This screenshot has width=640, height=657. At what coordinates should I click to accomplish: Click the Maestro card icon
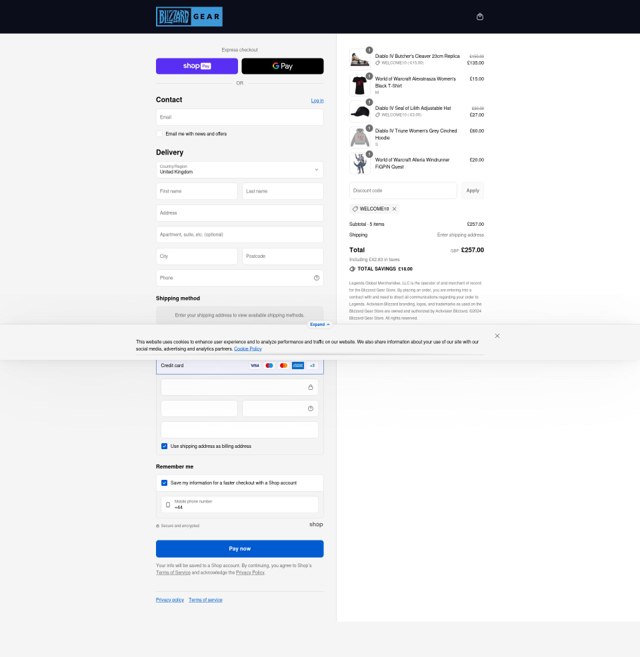269,365
